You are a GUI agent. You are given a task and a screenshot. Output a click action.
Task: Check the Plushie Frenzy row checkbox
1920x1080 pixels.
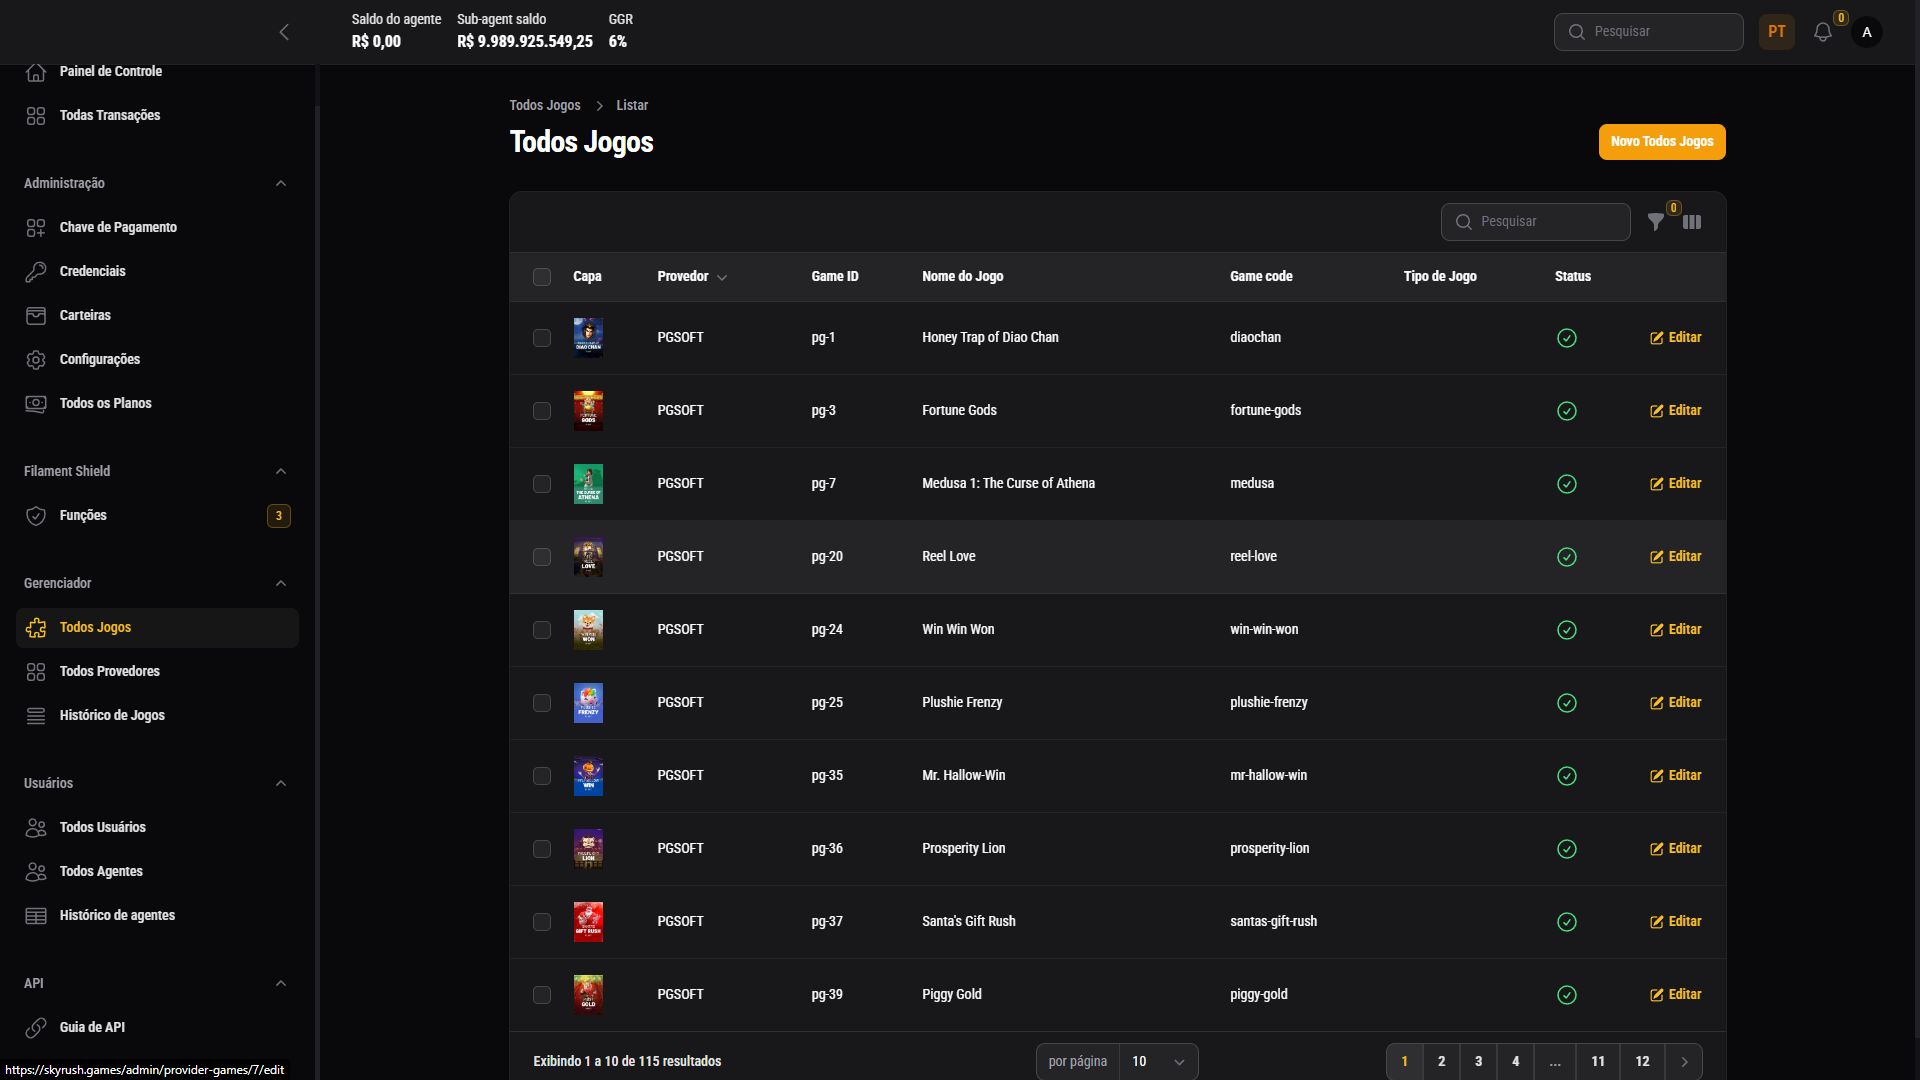542,703
